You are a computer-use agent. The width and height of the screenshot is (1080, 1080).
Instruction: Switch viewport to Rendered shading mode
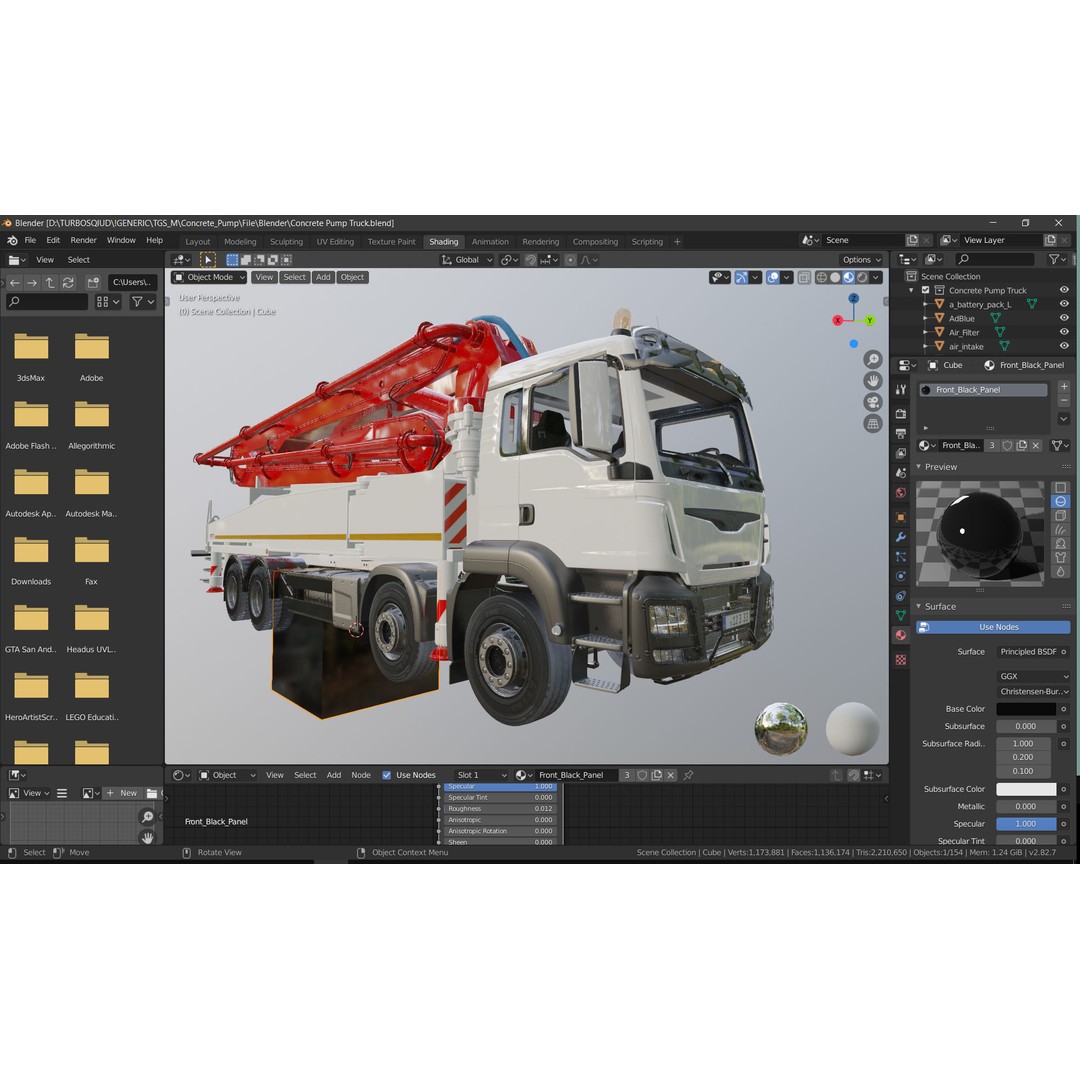point(862,277)
